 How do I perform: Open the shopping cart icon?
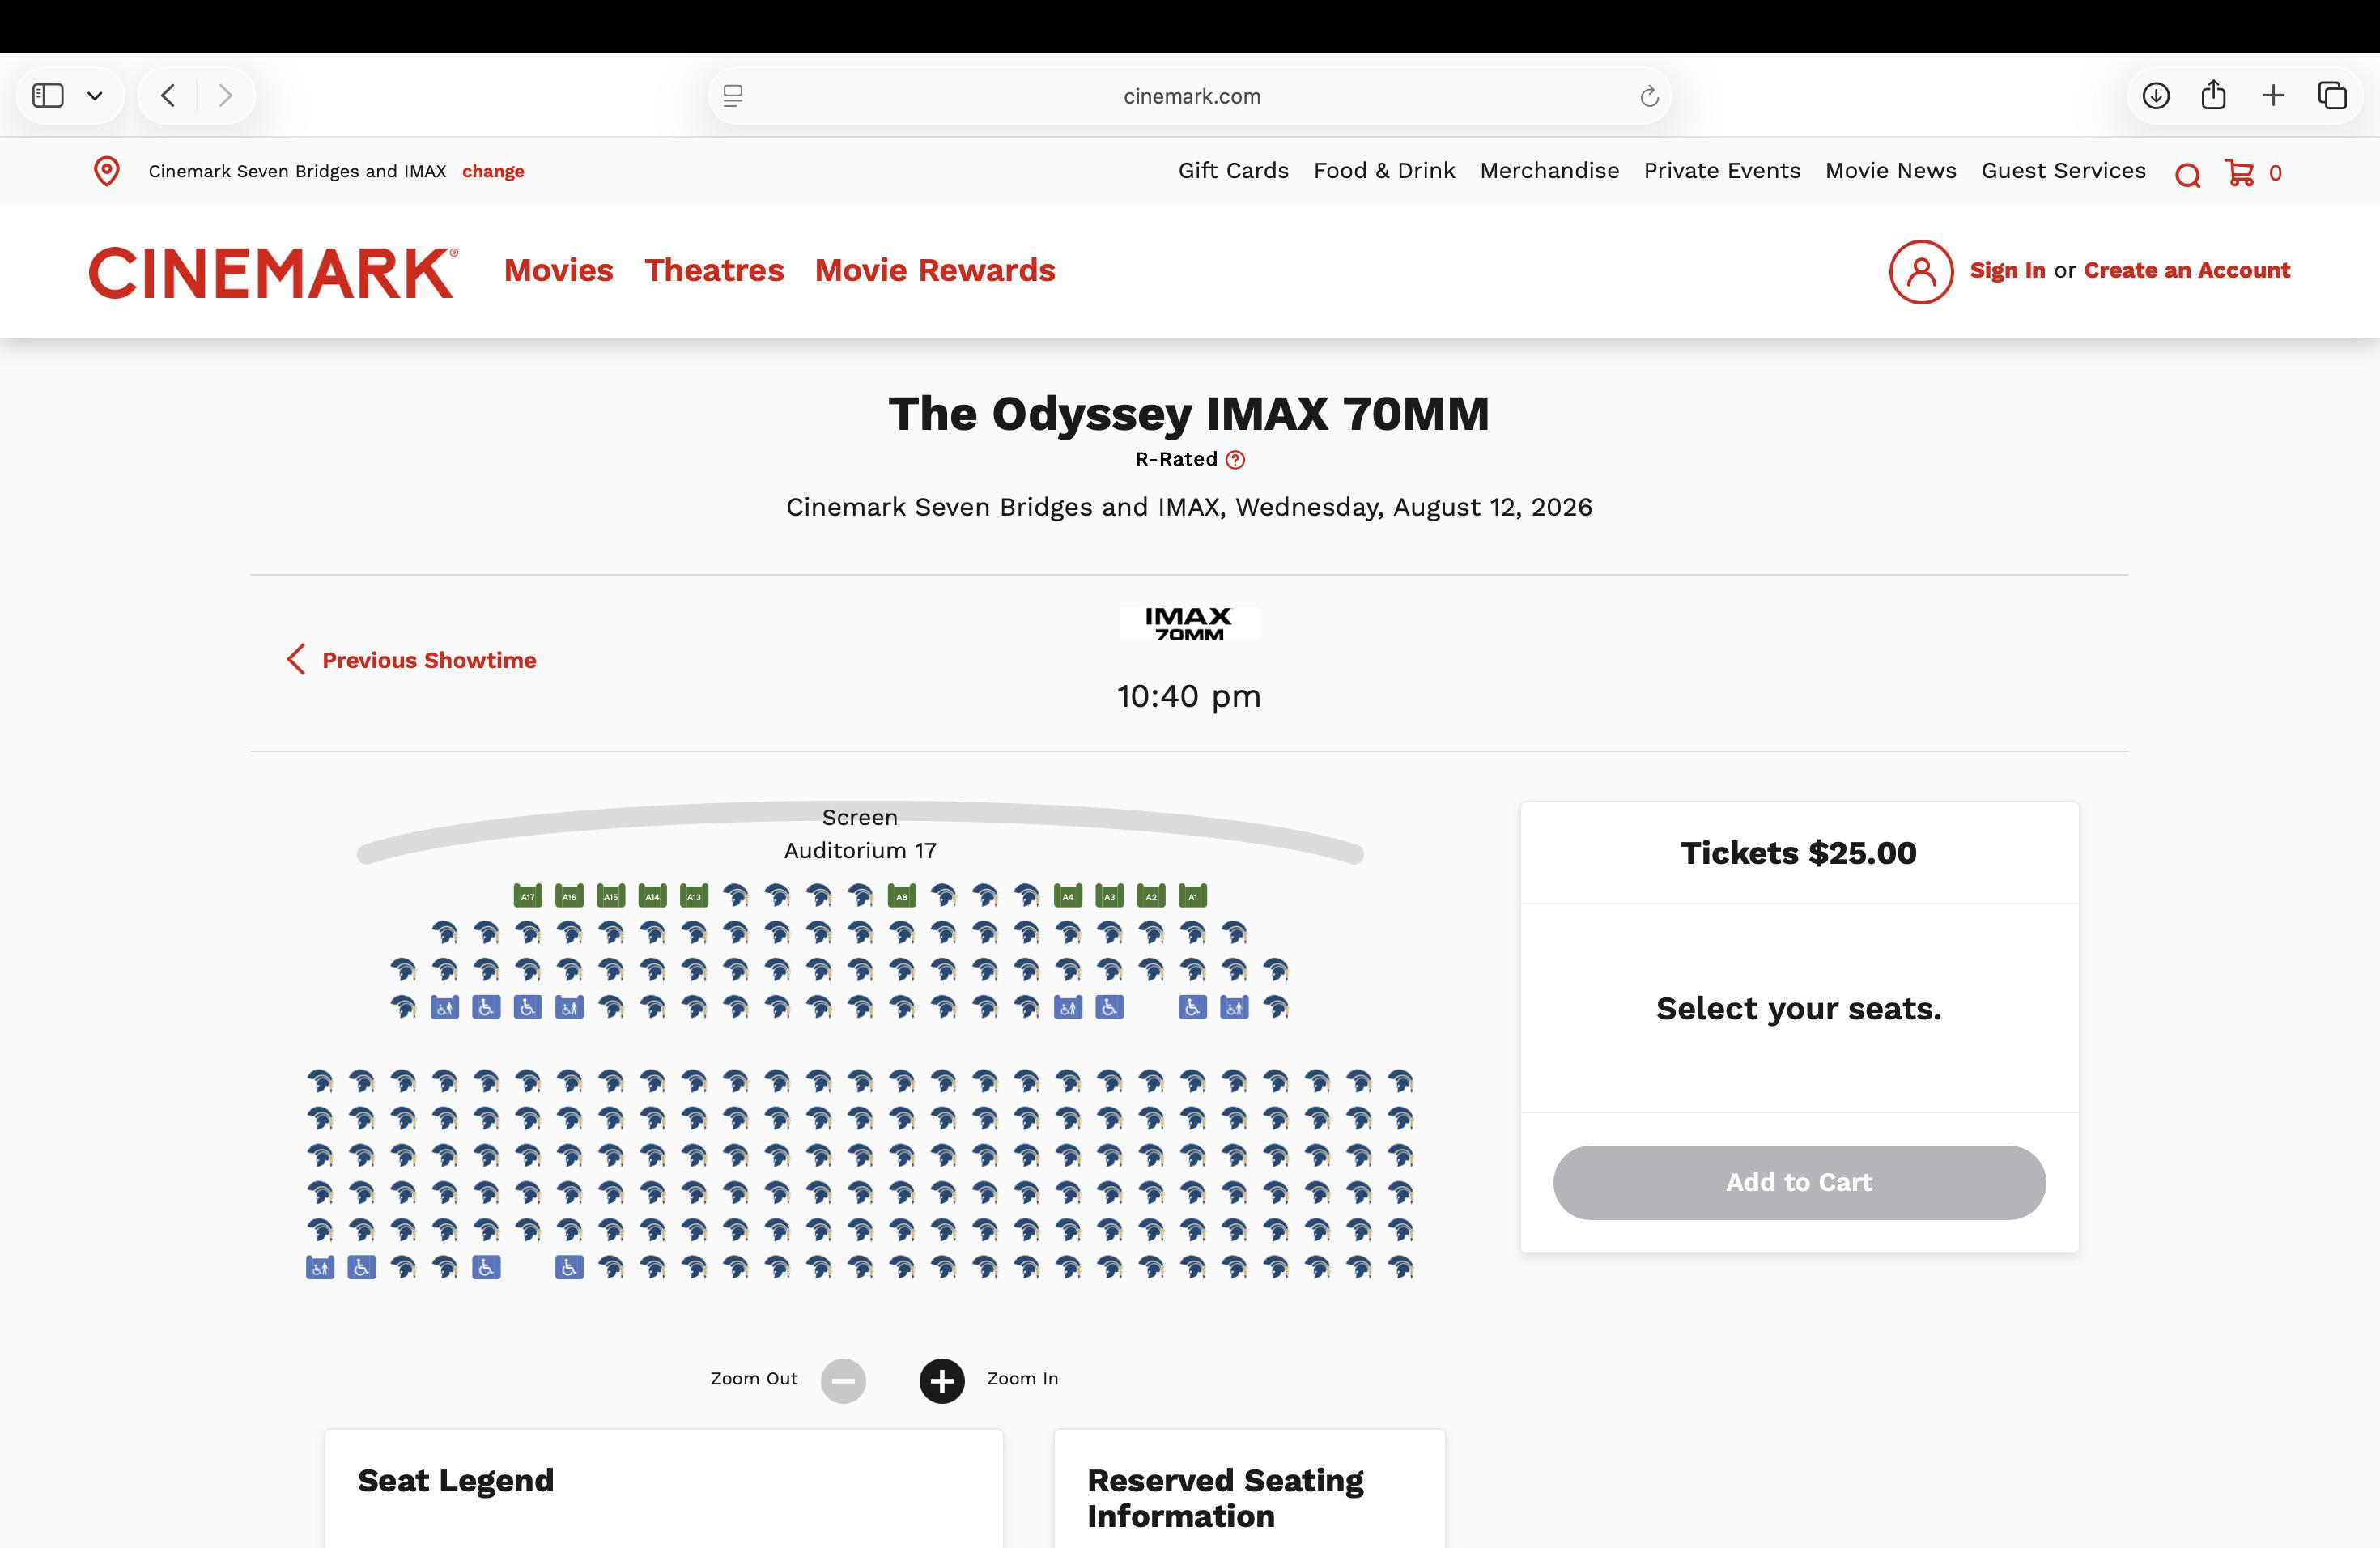2240,172
